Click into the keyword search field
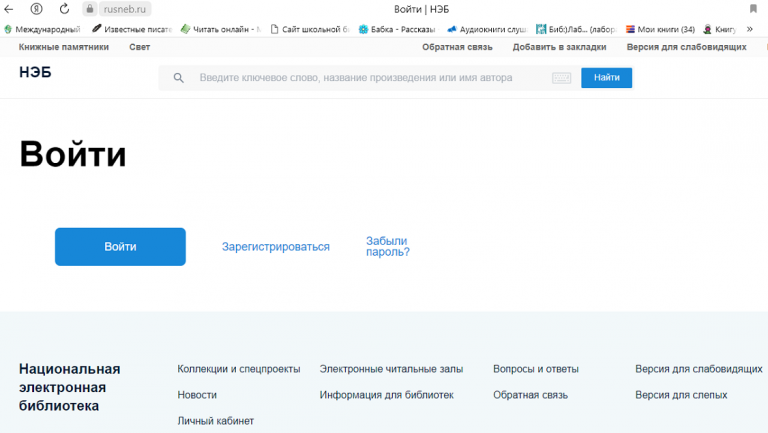The width and height of the screenshot is (768, 433). (370, 78)
